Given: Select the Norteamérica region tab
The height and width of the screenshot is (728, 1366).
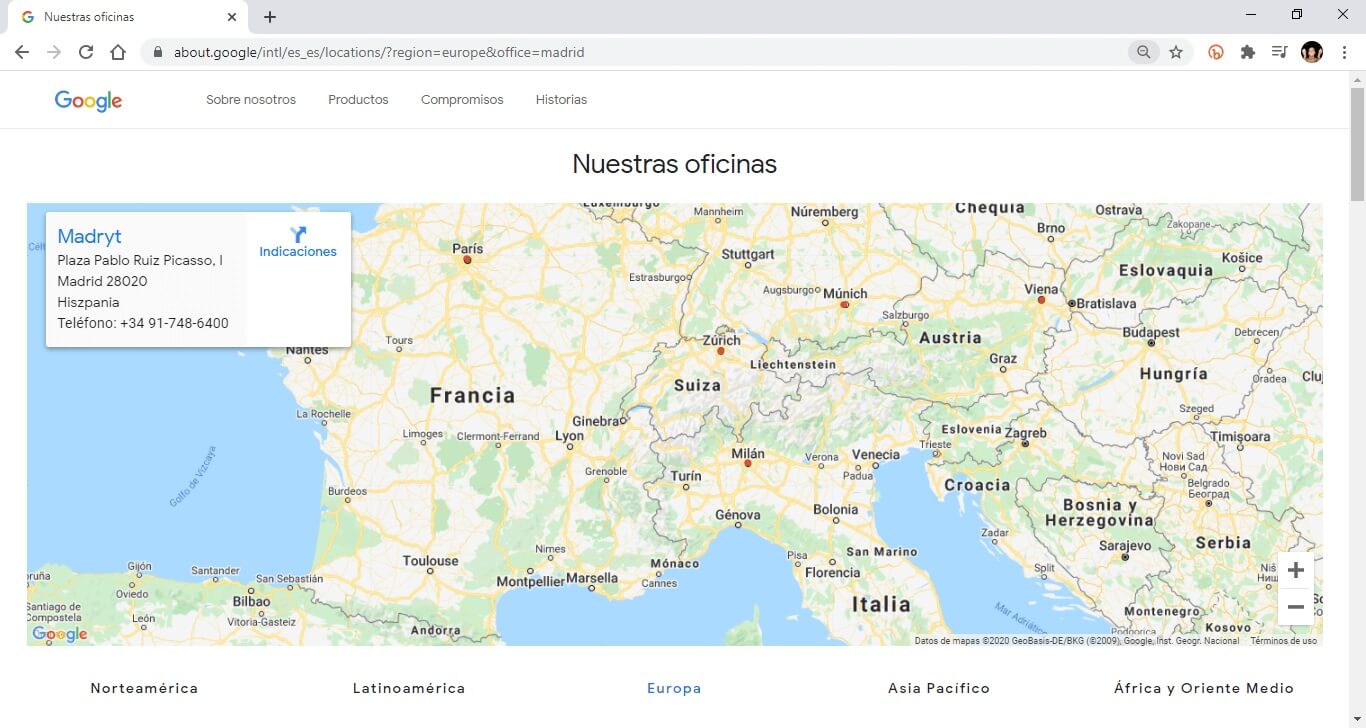Looking at the screenshot, I should coord(144,688).
